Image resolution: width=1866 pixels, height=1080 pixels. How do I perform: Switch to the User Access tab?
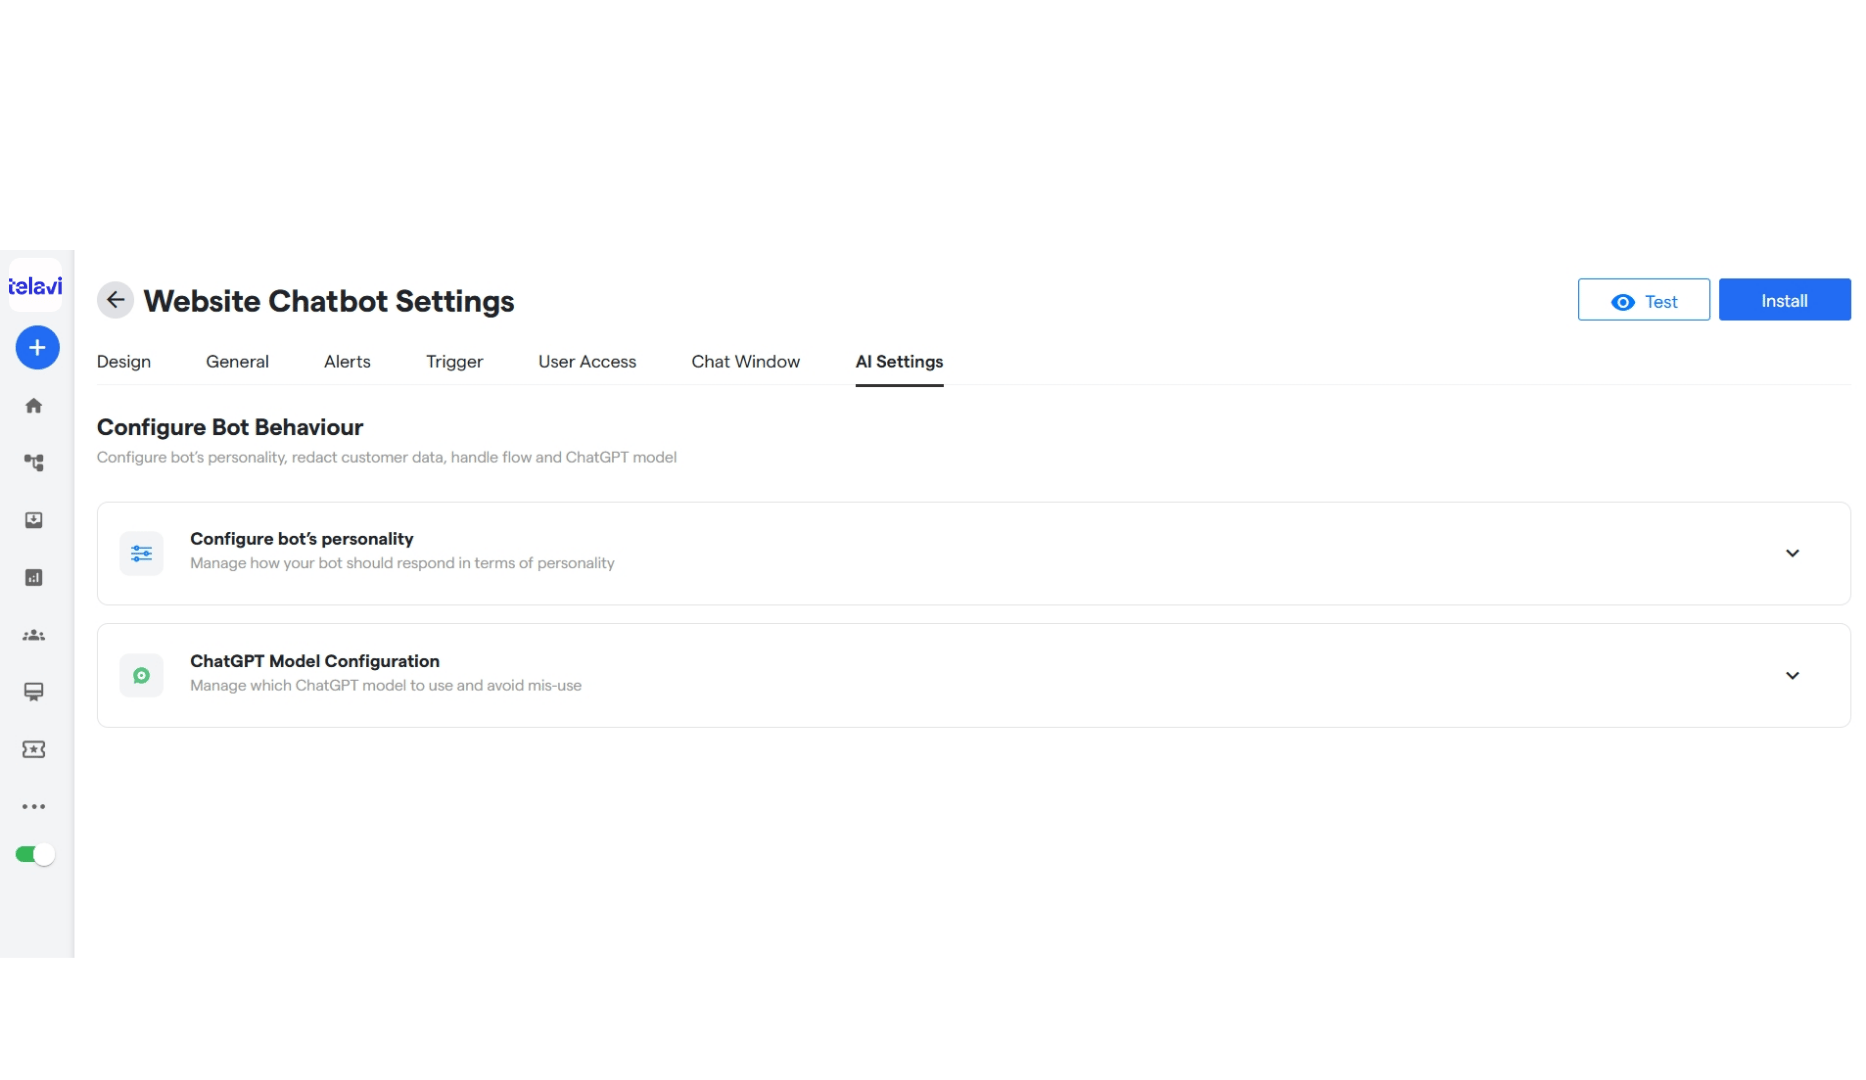tap(587, 362)
